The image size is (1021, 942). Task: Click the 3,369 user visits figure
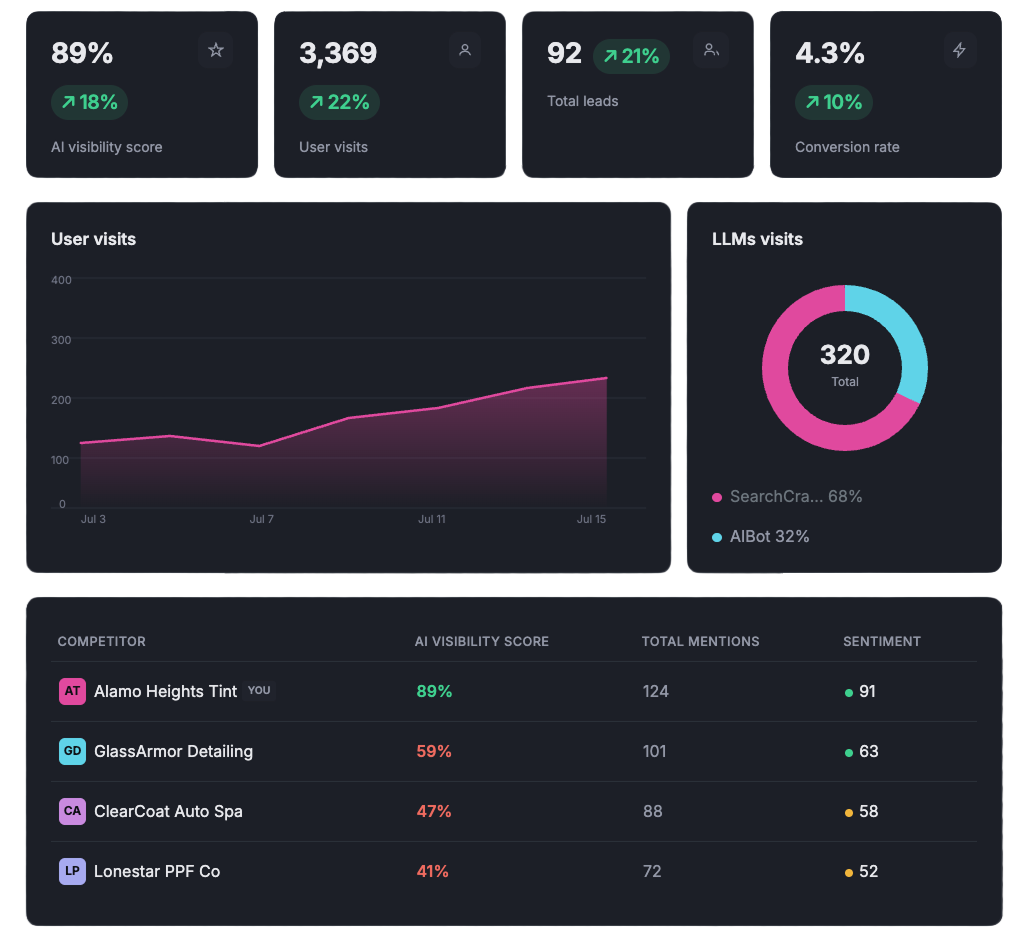[338, 53]
